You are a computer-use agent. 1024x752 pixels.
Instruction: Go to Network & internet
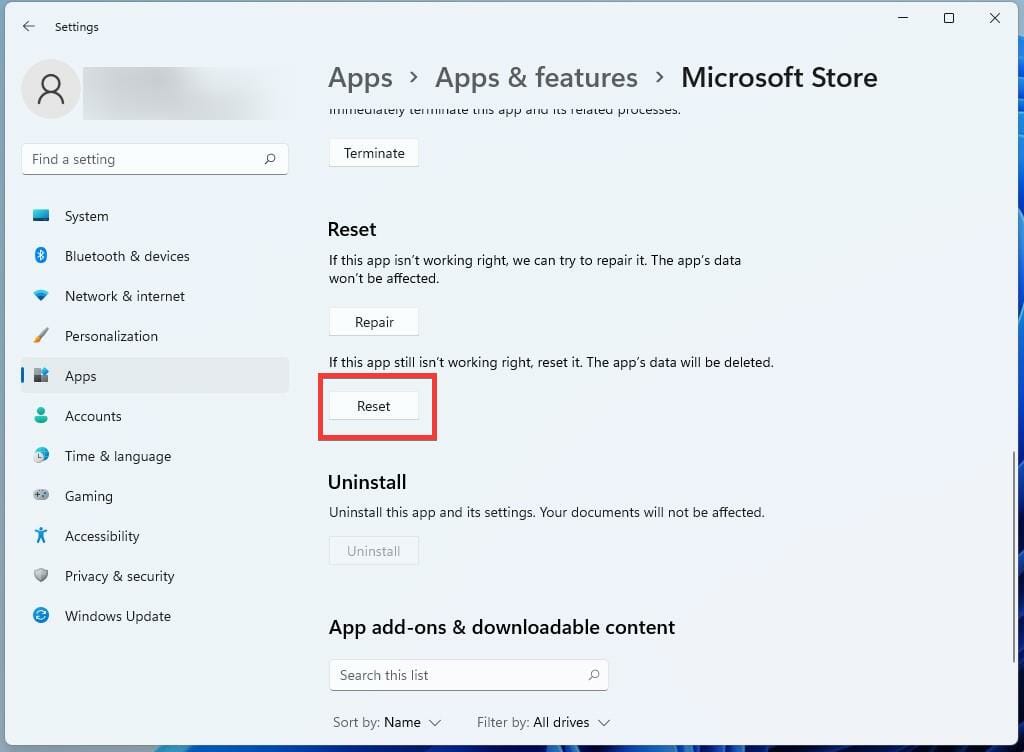pyautogui.click(x=155, y=296)
